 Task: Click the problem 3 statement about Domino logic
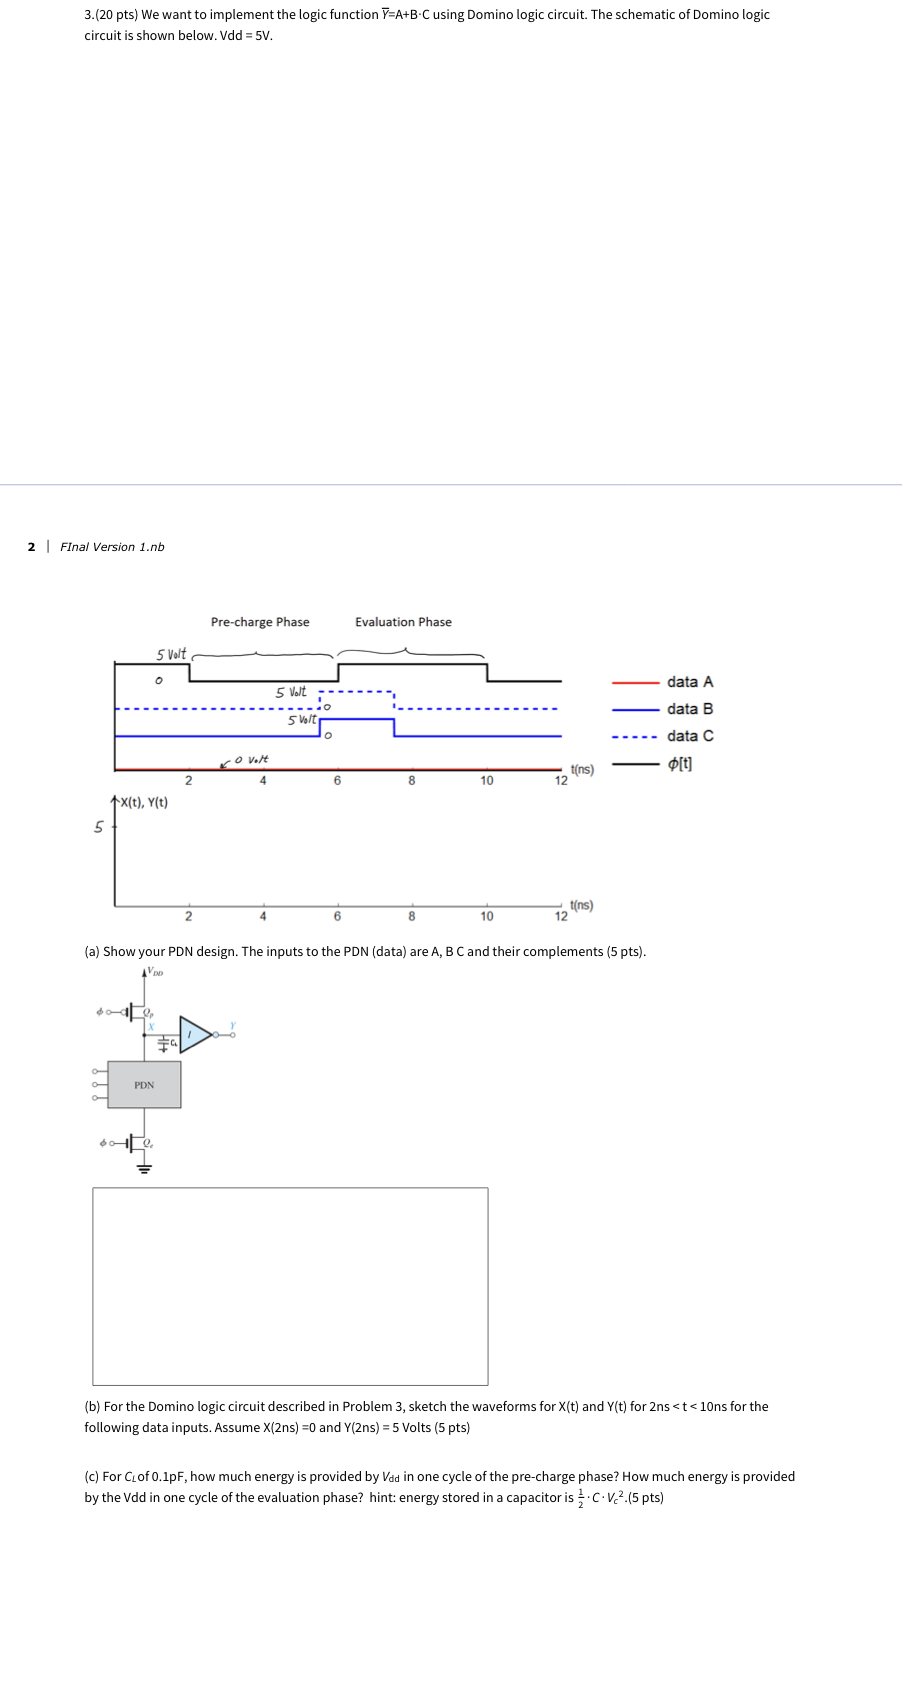[427, 25]
